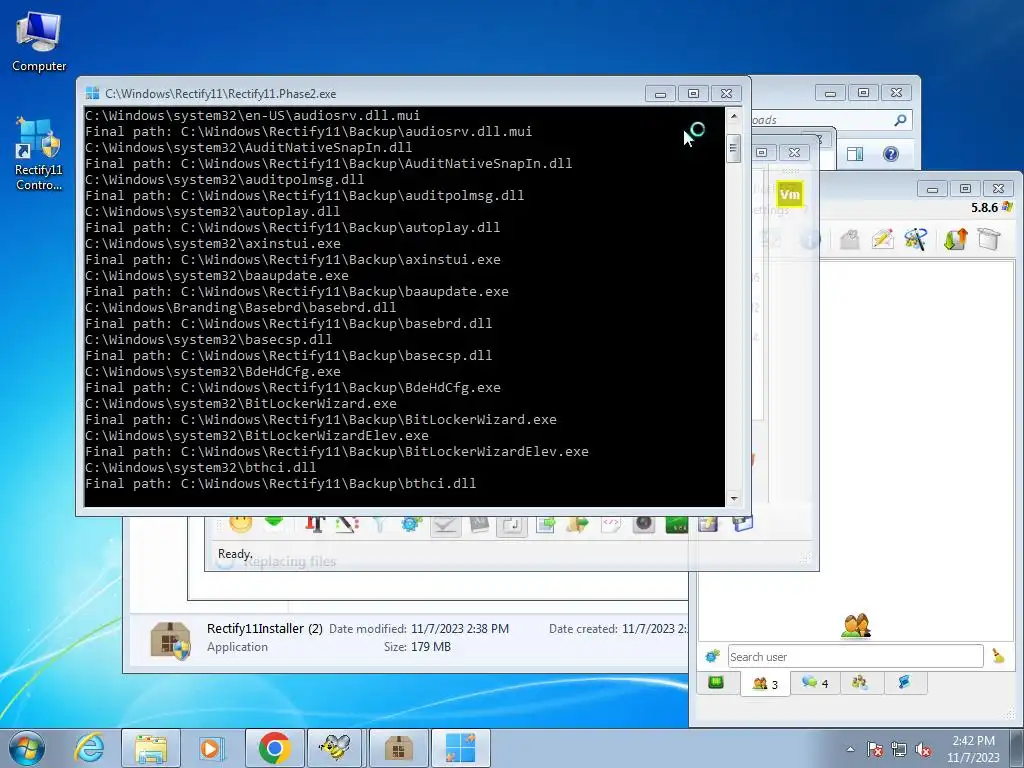Click the gray envelope icon in messenger toolbar
This screenshot has width=1024, height=768.
coord(849,240)
